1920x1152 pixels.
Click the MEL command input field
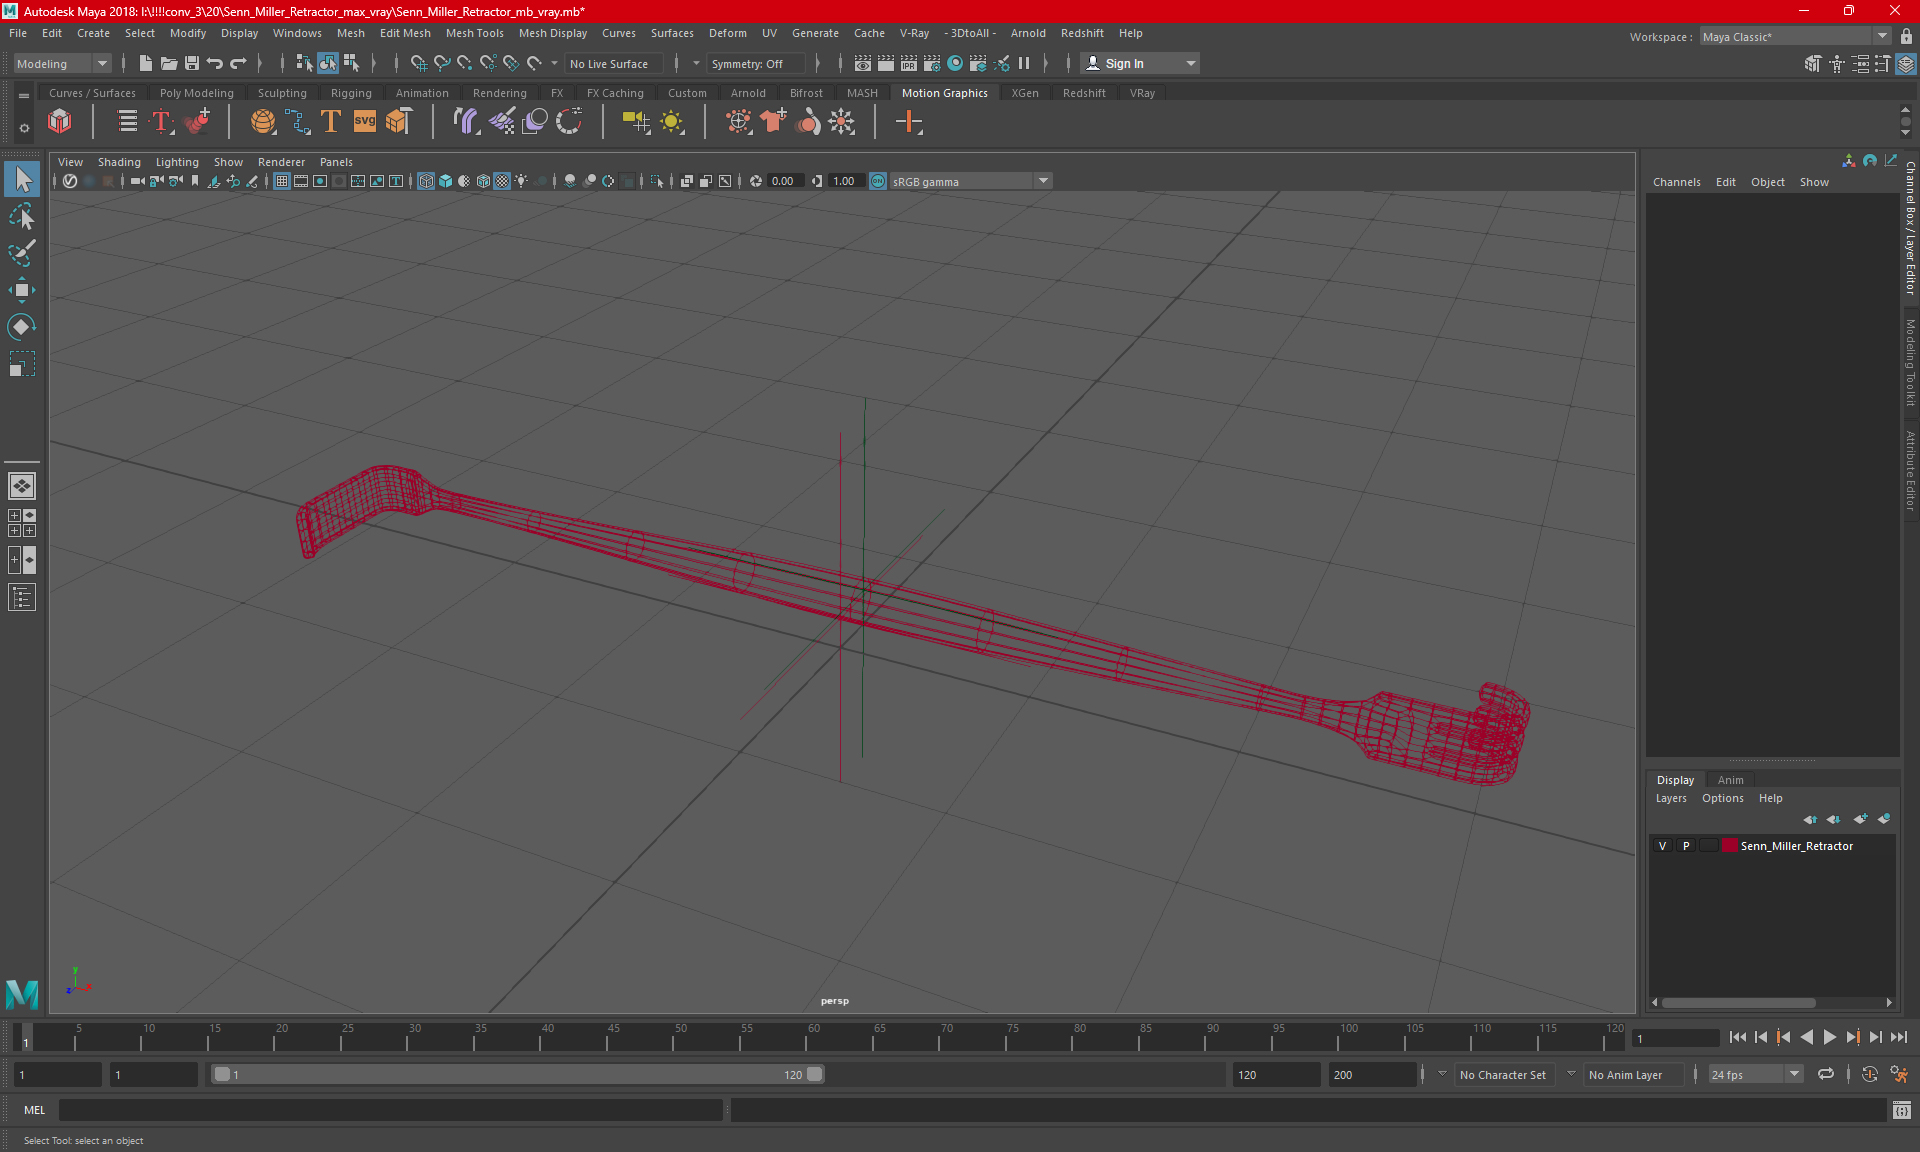coord(391,1110)
